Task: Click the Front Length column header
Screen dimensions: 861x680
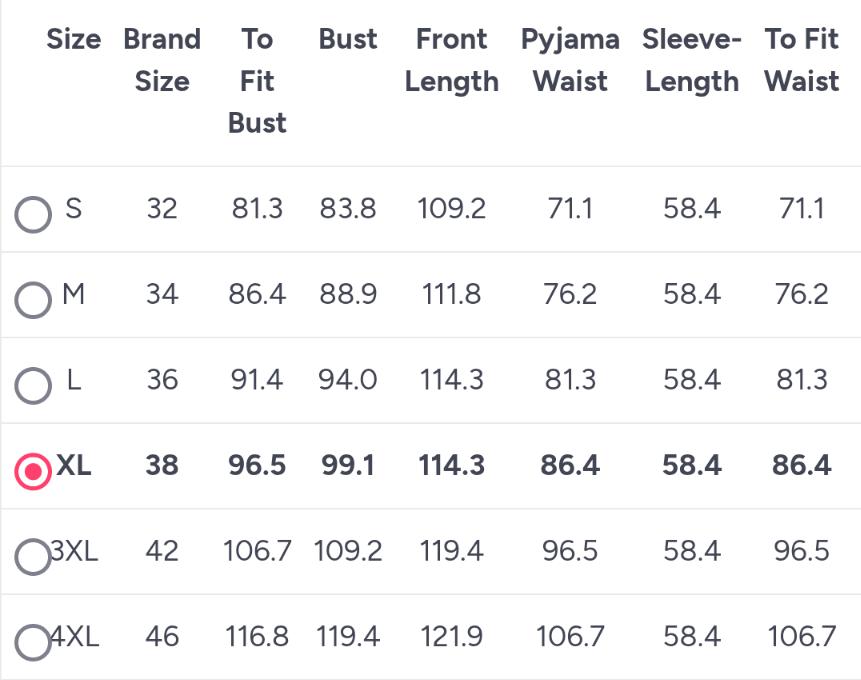Action: click(x=451, y=60)
